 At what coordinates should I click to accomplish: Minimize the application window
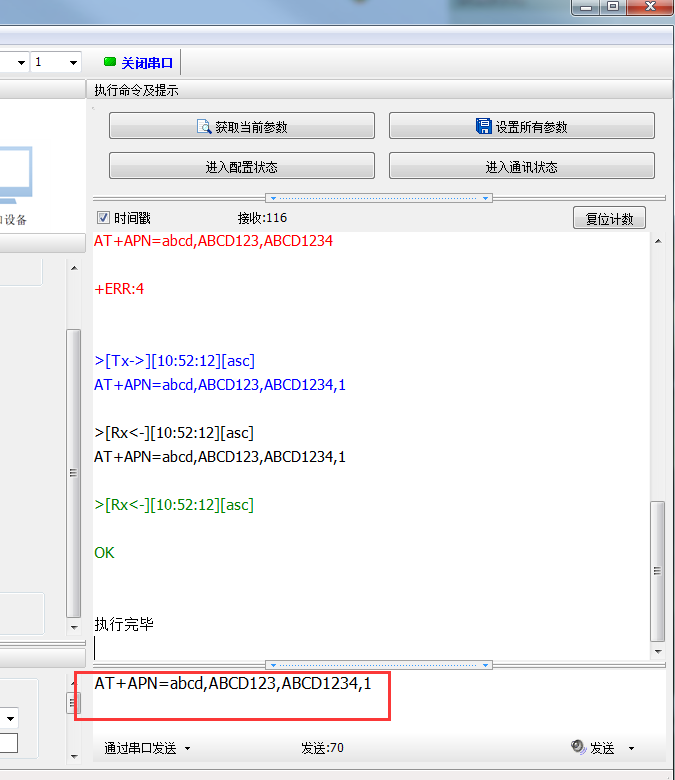[585, 7]
